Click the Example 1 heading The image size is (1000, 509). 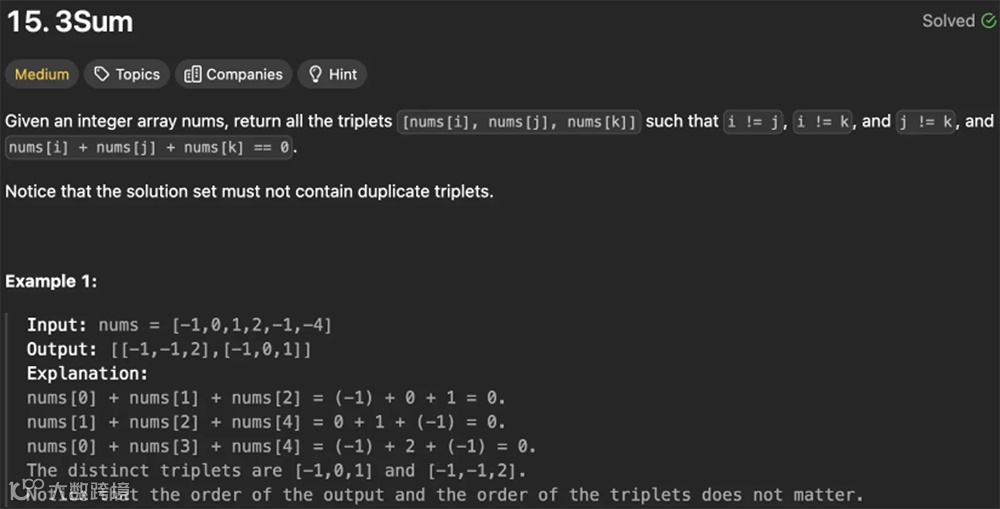[51, 281]
